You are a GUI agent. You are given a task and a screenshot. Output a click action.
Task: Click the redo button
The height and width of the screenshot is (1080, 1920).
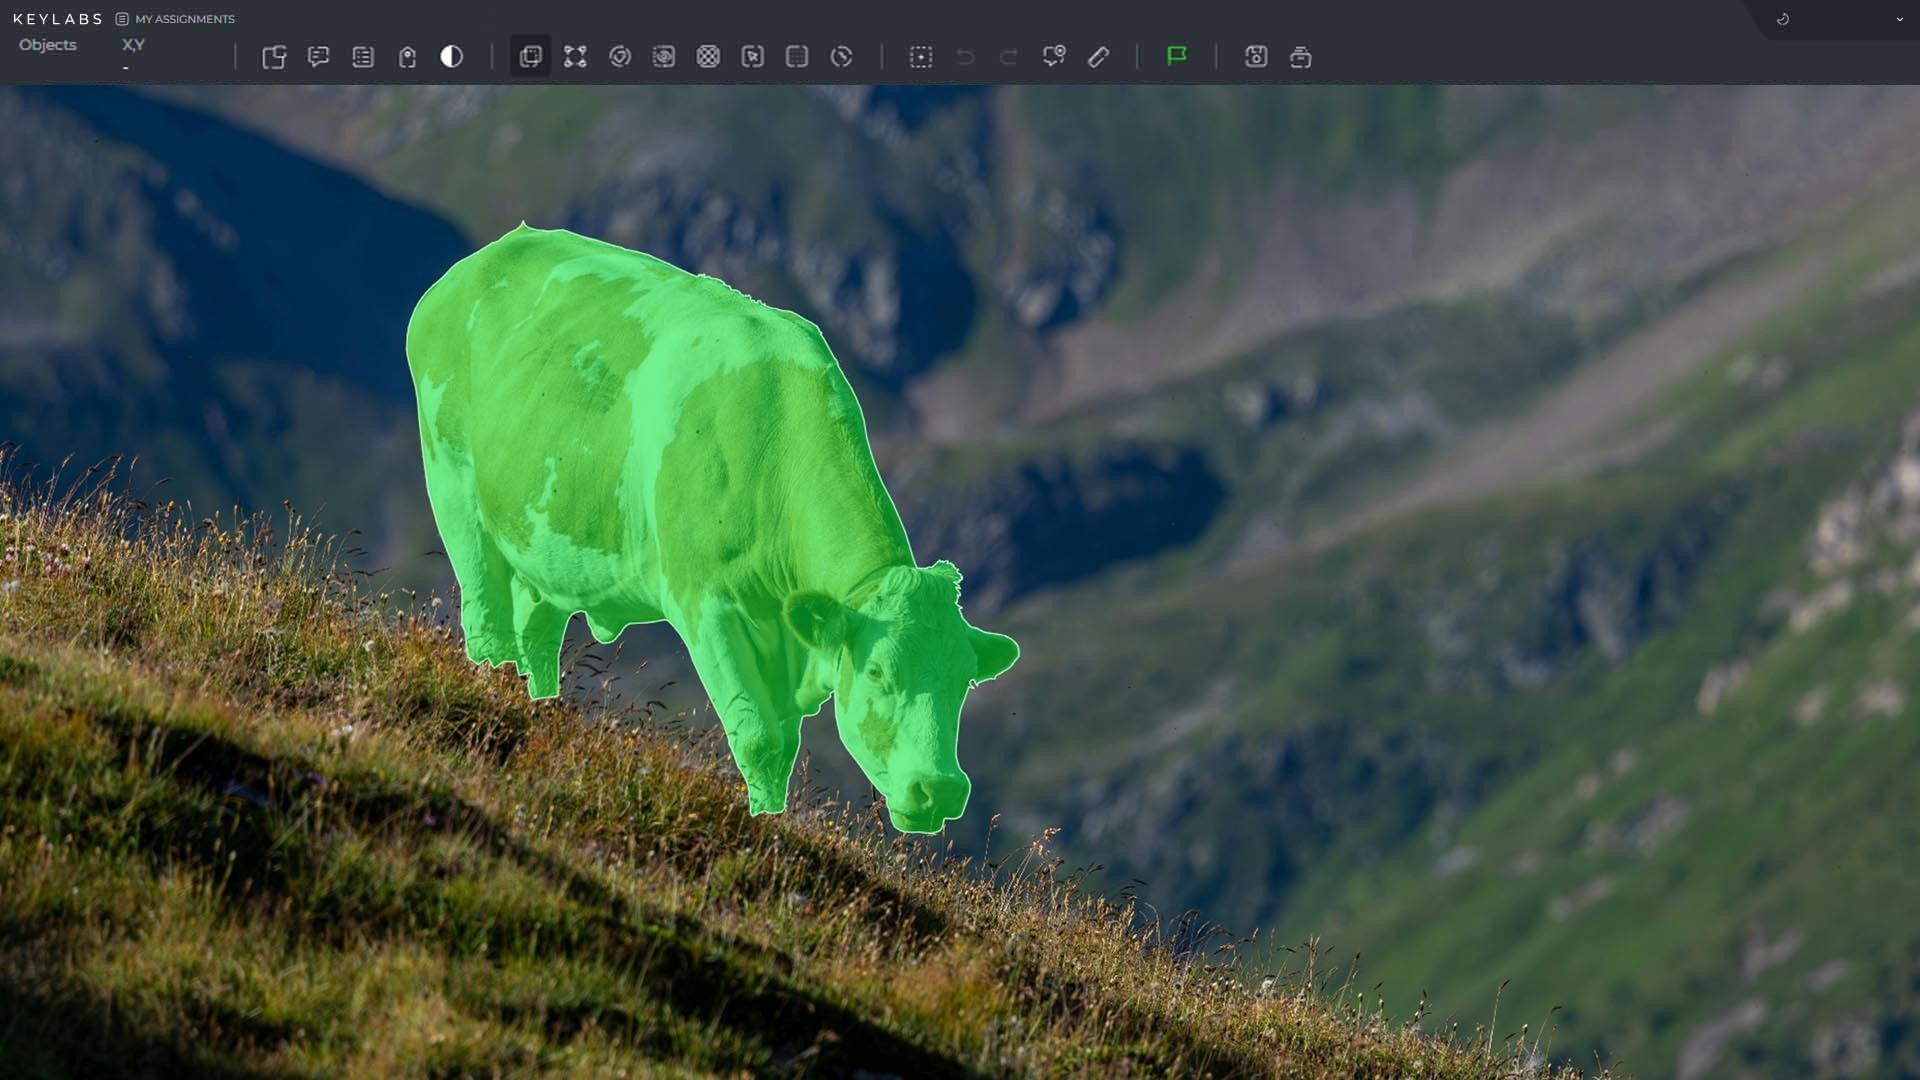tap(1008, 57)
